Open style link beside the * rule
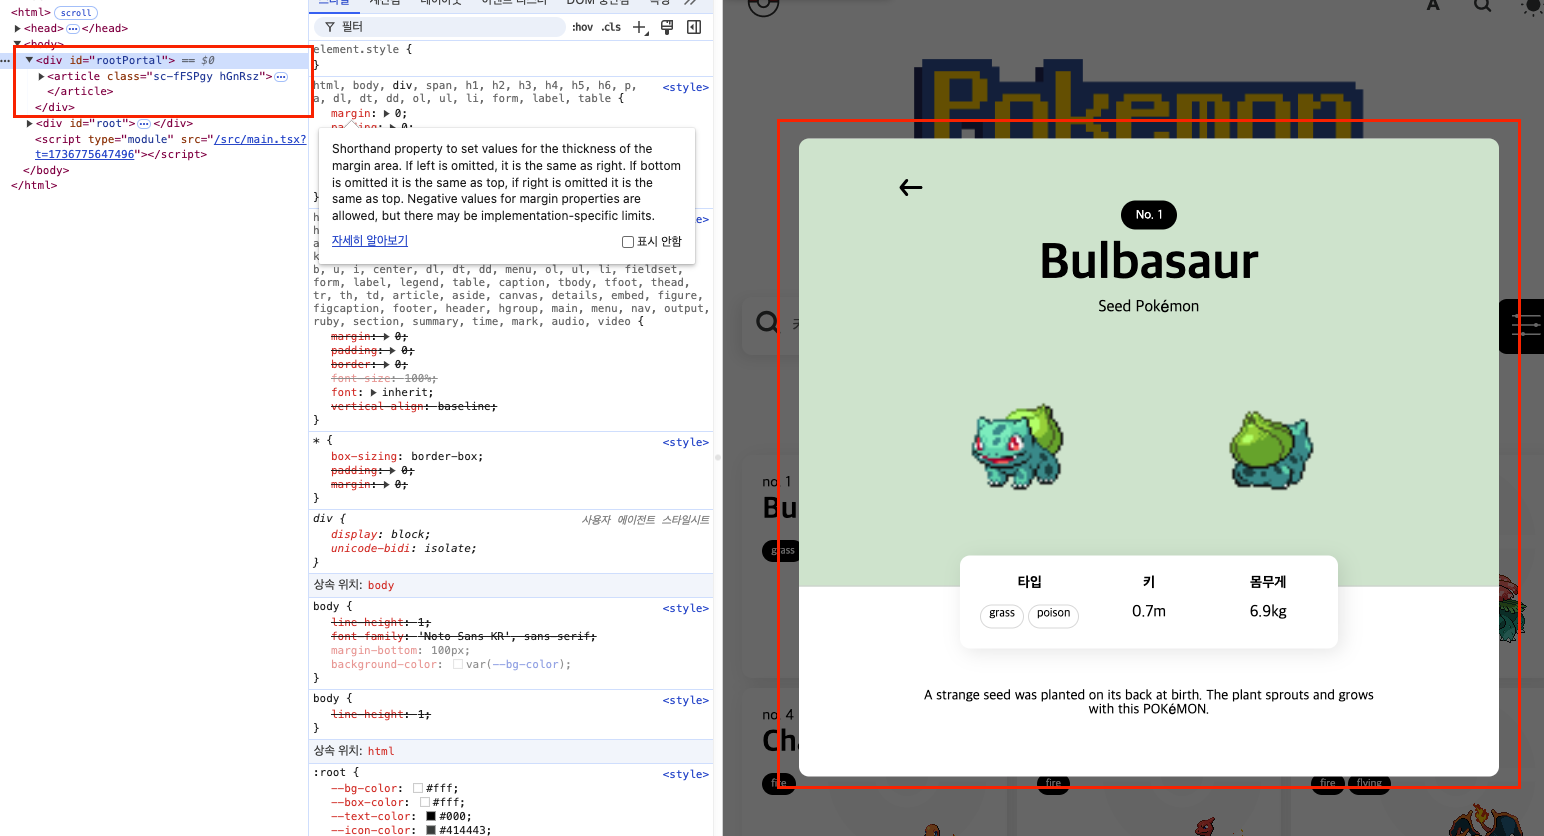 (x=686, y=443)
